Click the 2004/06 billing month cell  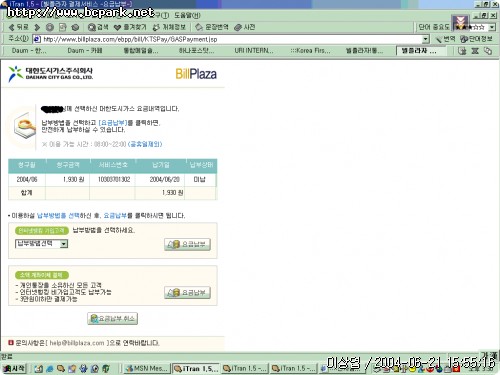pyautogui.click(x=27, y=179)
